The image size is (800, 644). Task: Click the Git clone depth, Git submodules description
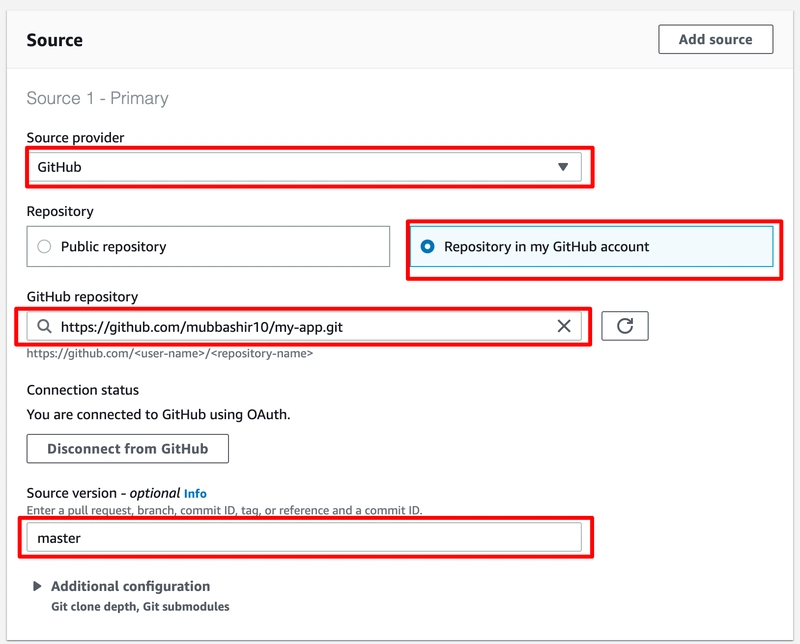[x=140, y=607]
